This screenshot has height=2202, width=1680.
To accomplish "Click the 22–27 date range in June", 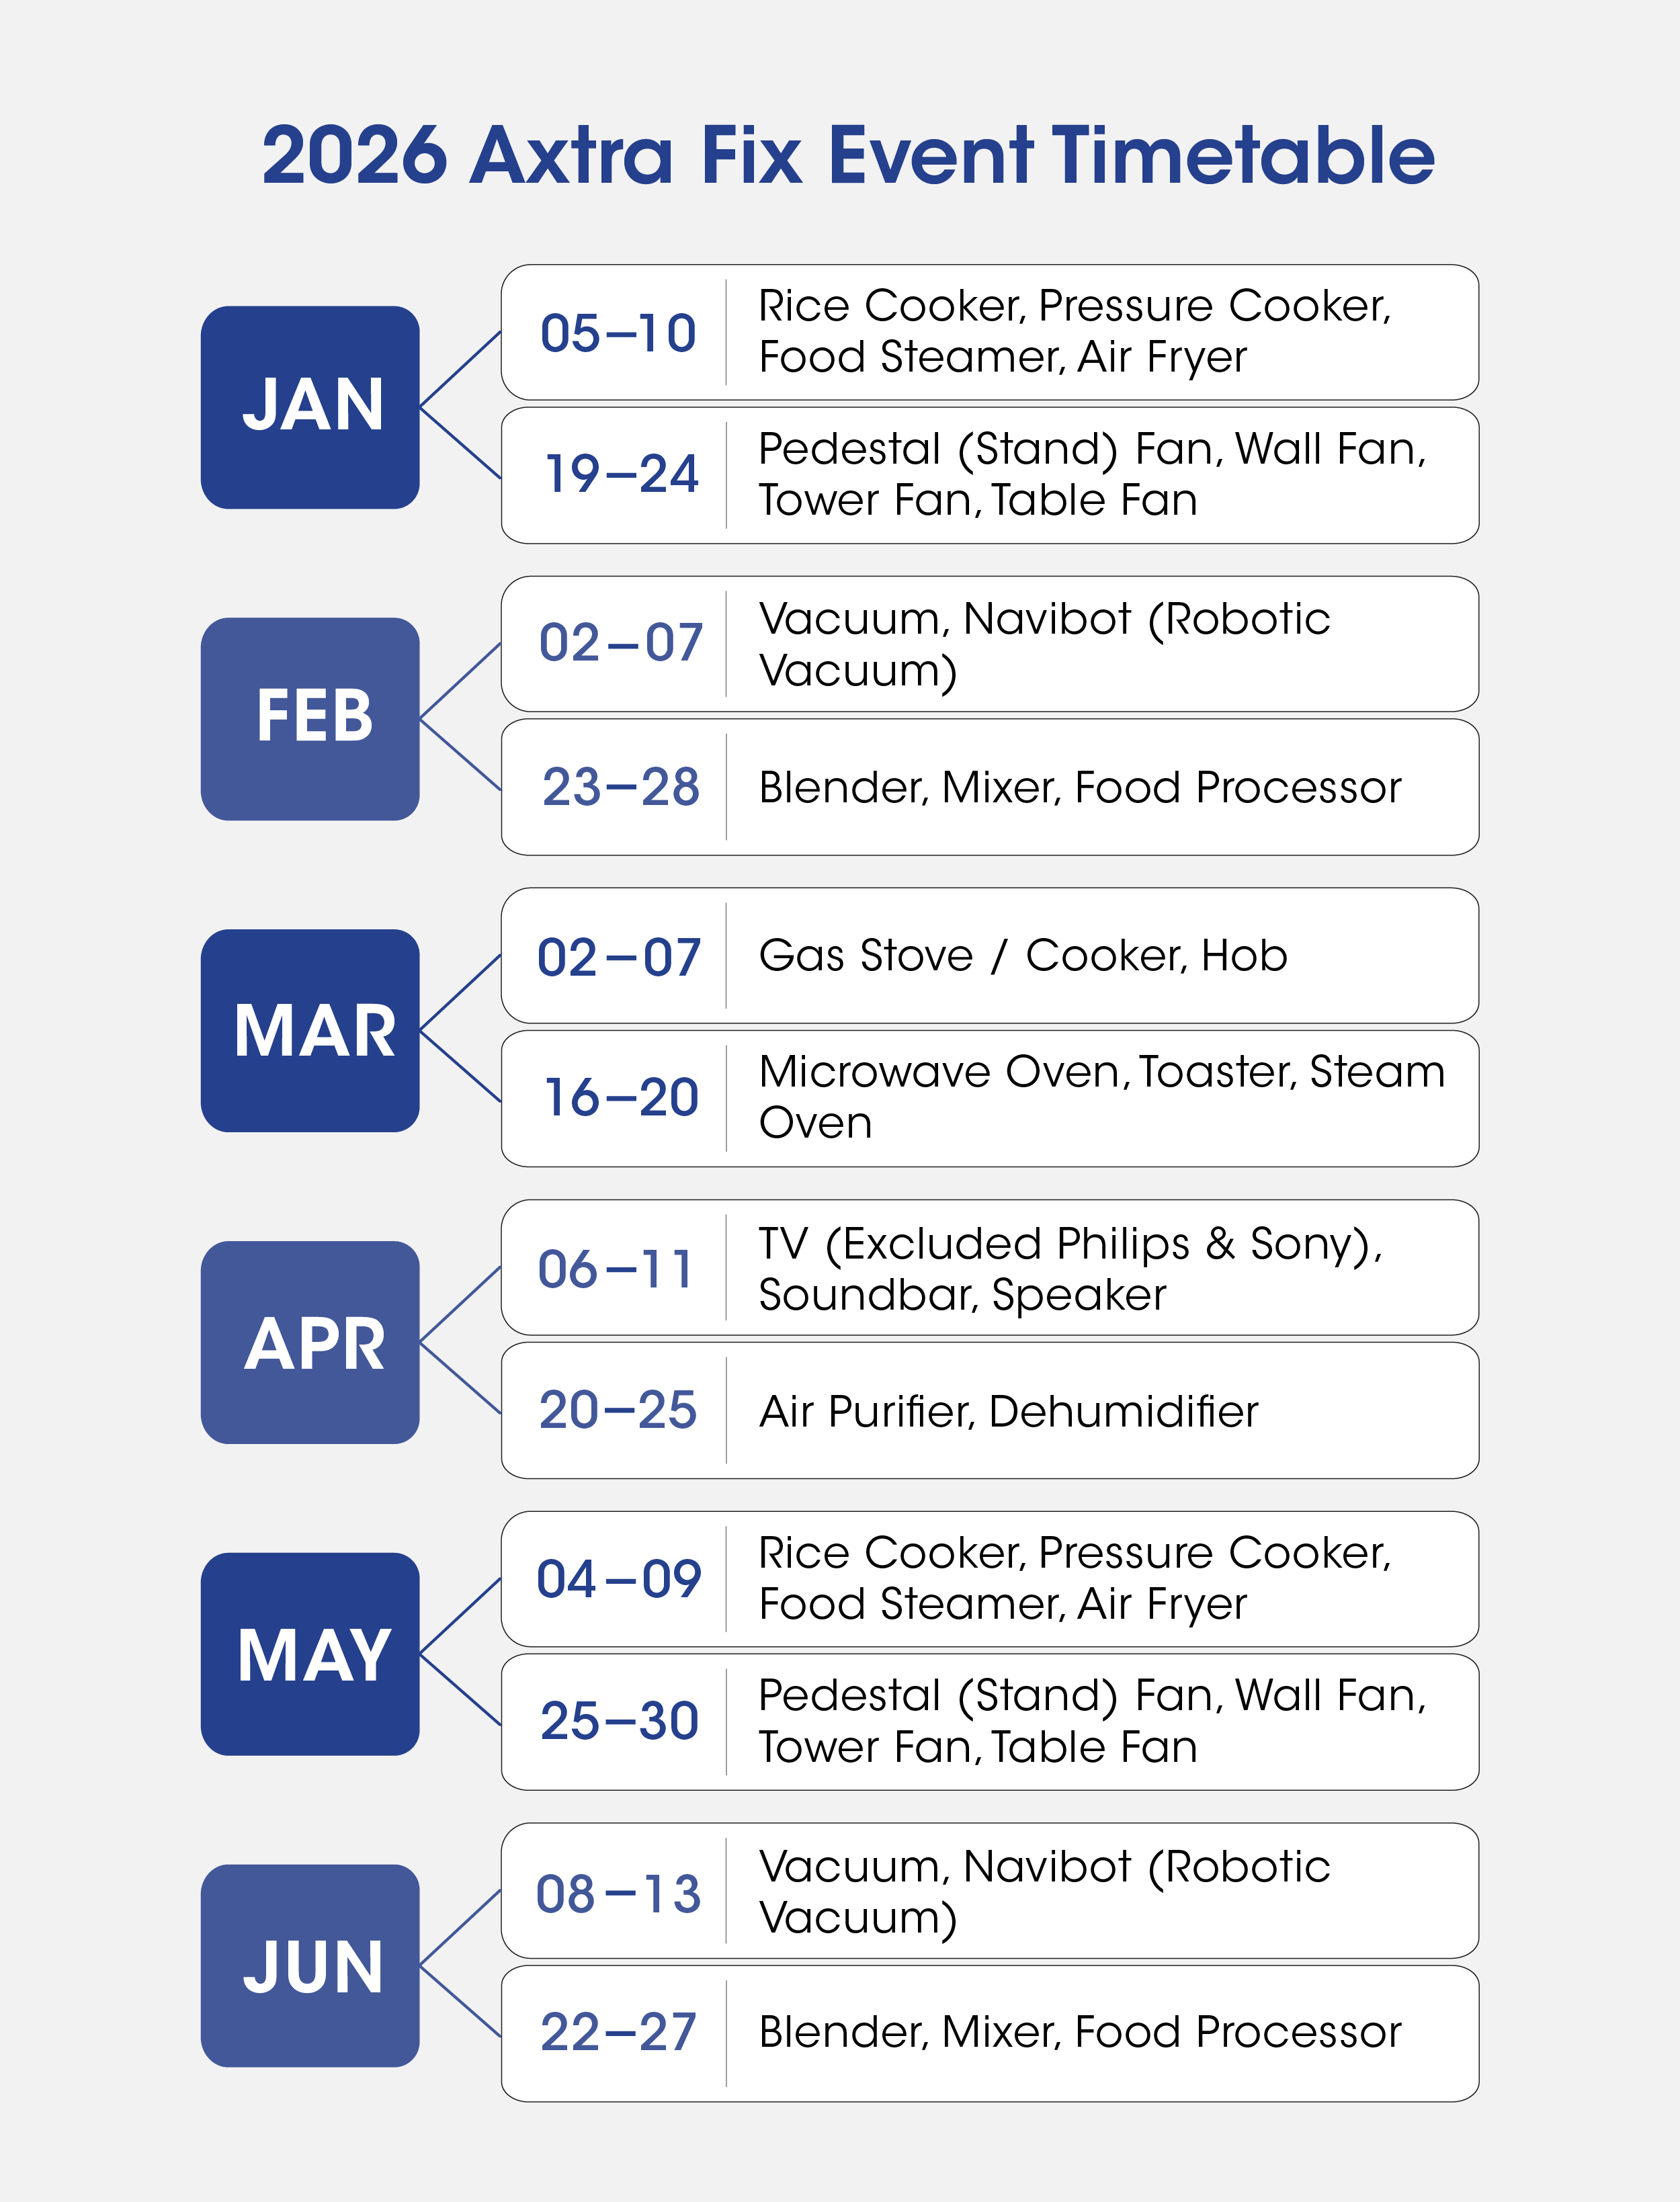I will point(618,2032).
